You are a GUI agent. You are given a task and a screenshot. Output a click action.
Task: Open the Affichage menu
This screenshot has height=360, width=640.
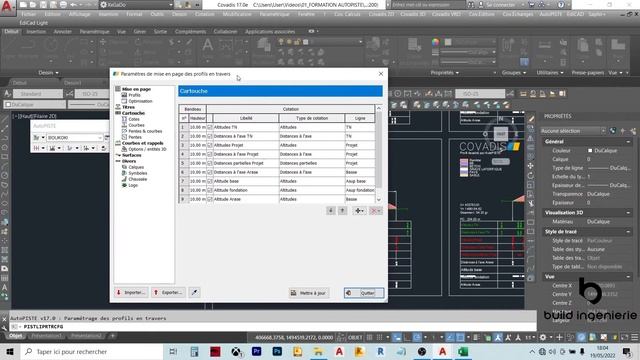click(79, 14)
